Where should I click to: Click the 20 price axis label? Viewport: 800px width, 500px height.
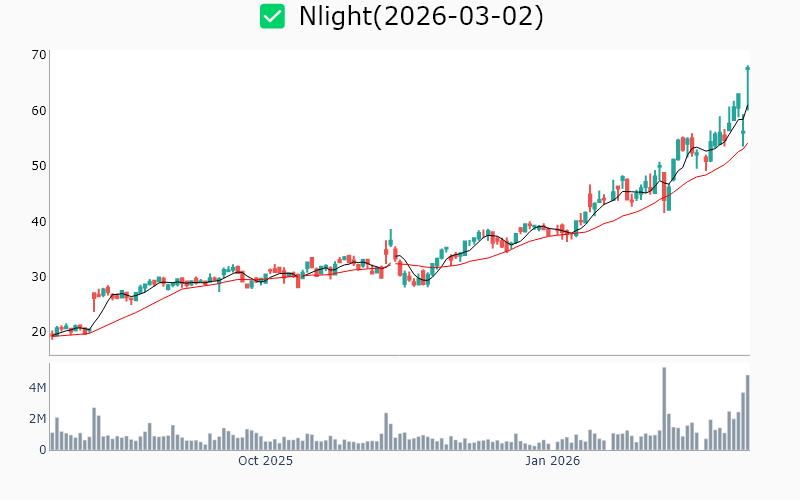39,332
